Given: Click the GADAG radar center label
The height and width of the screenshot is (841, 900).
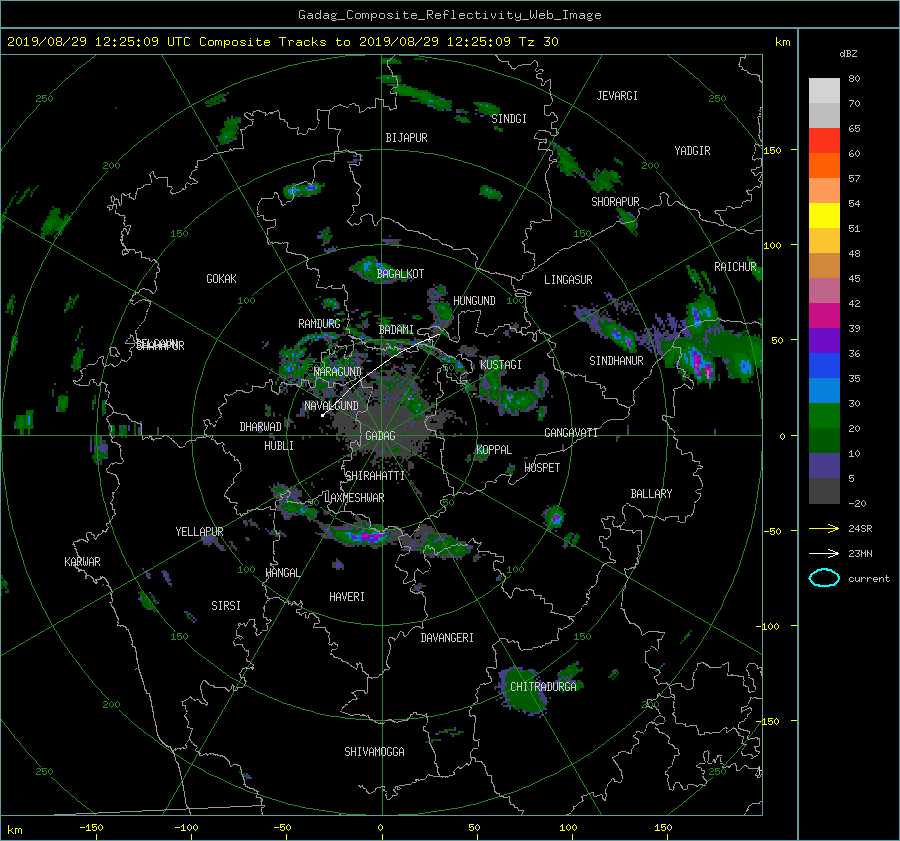Looking at the screenshot, I should tap(380, 436).
